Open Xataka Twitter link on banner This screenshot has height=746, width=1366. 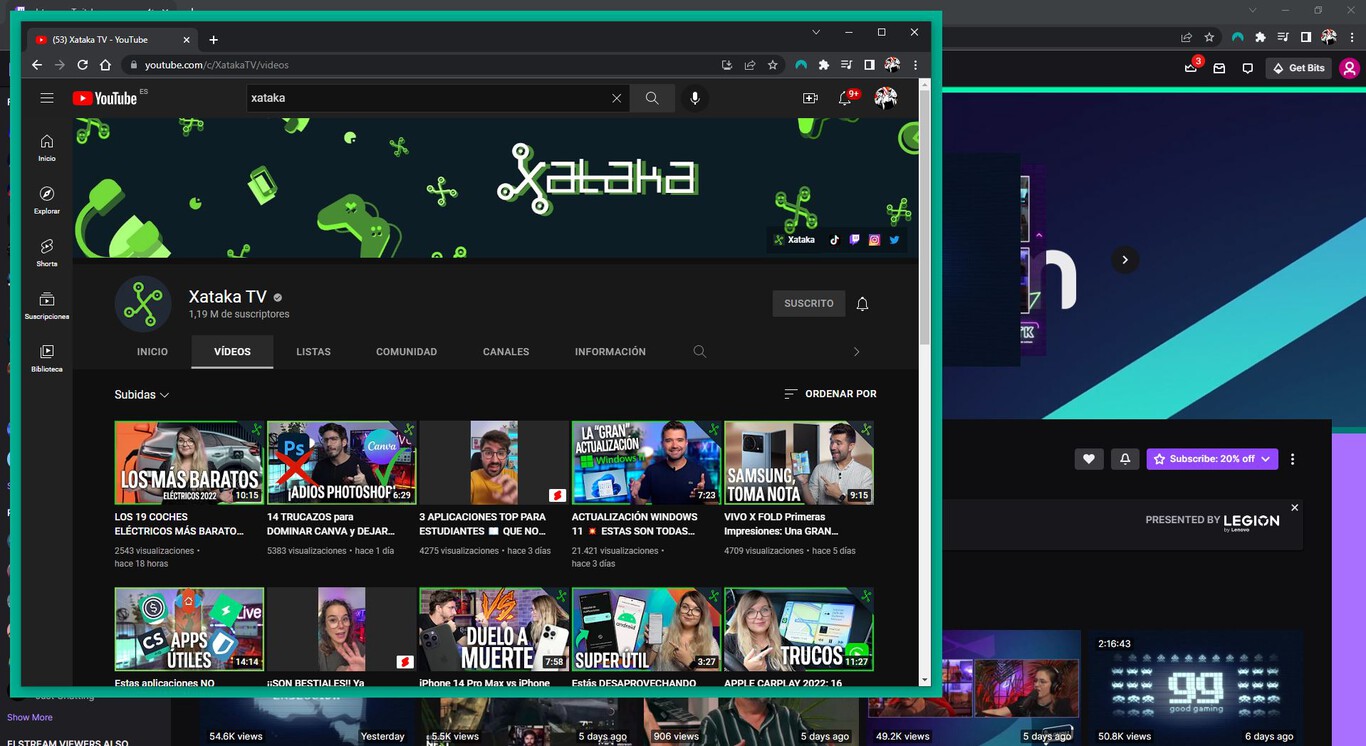point(894,240)
